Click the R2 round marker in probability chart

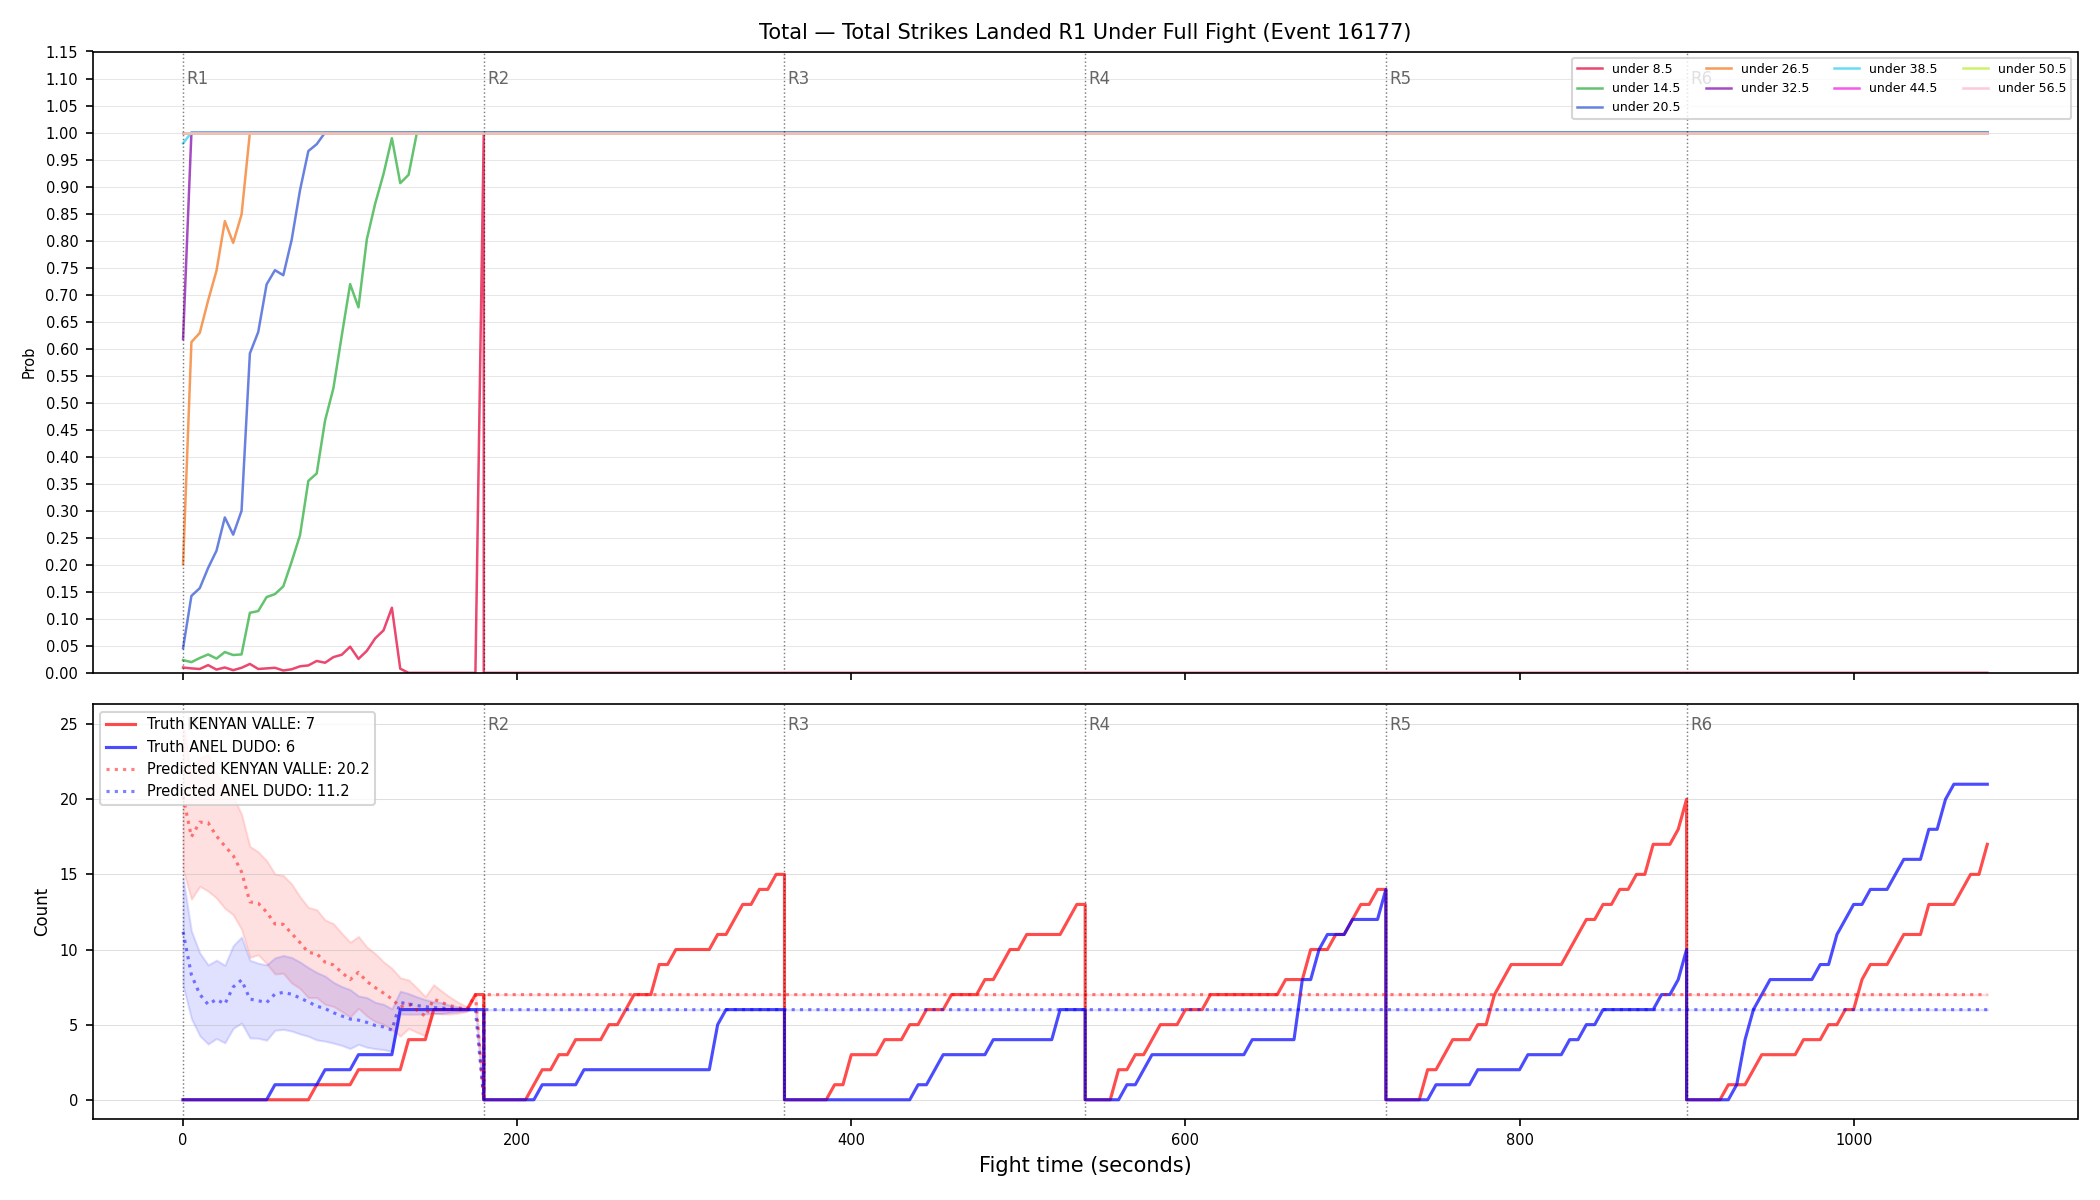[498, 78]
